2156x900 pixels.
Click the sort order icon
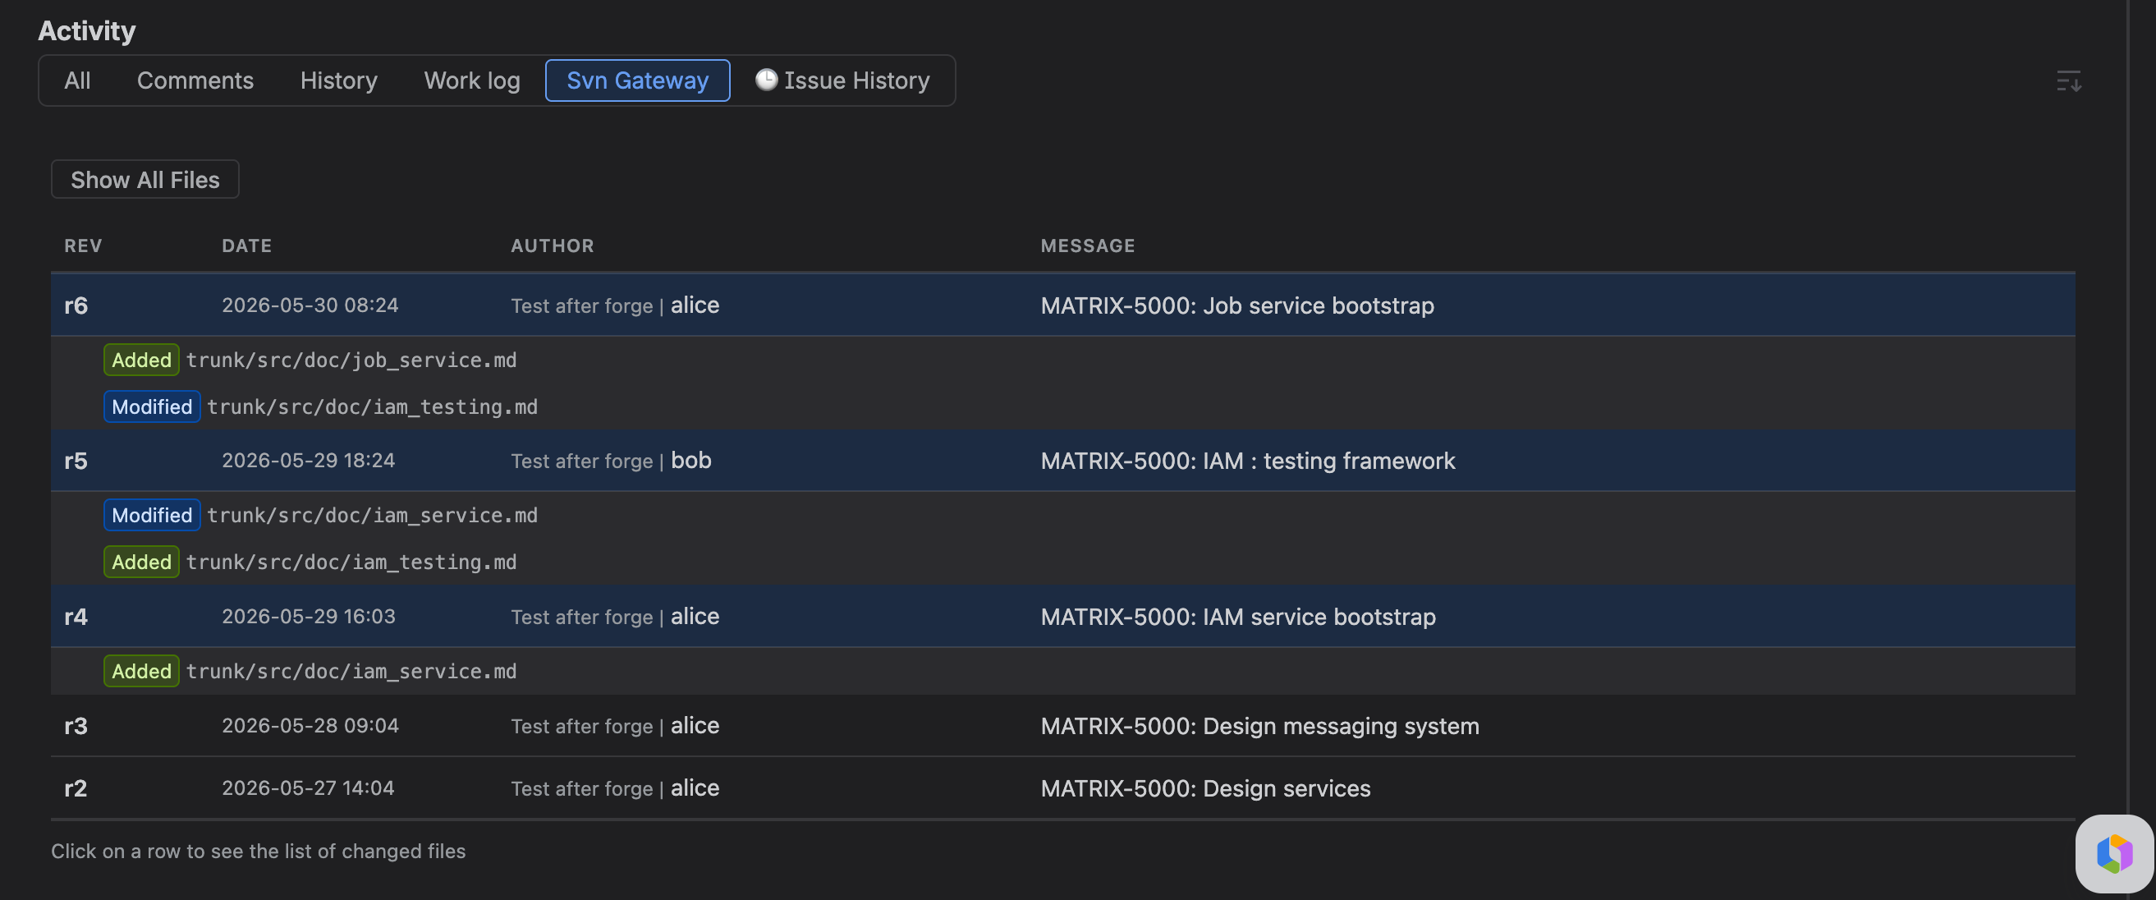pos(2068,81)
